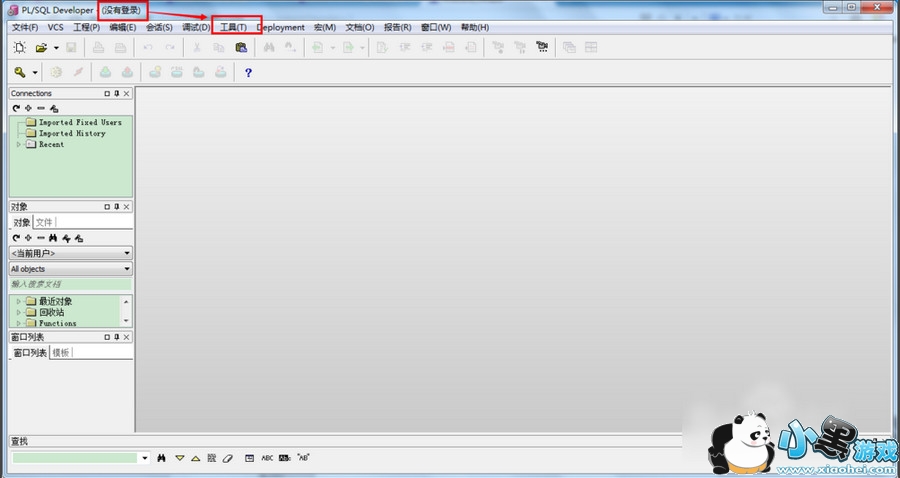Refresh the Connections panel list
900x478 pixels.
16,108
